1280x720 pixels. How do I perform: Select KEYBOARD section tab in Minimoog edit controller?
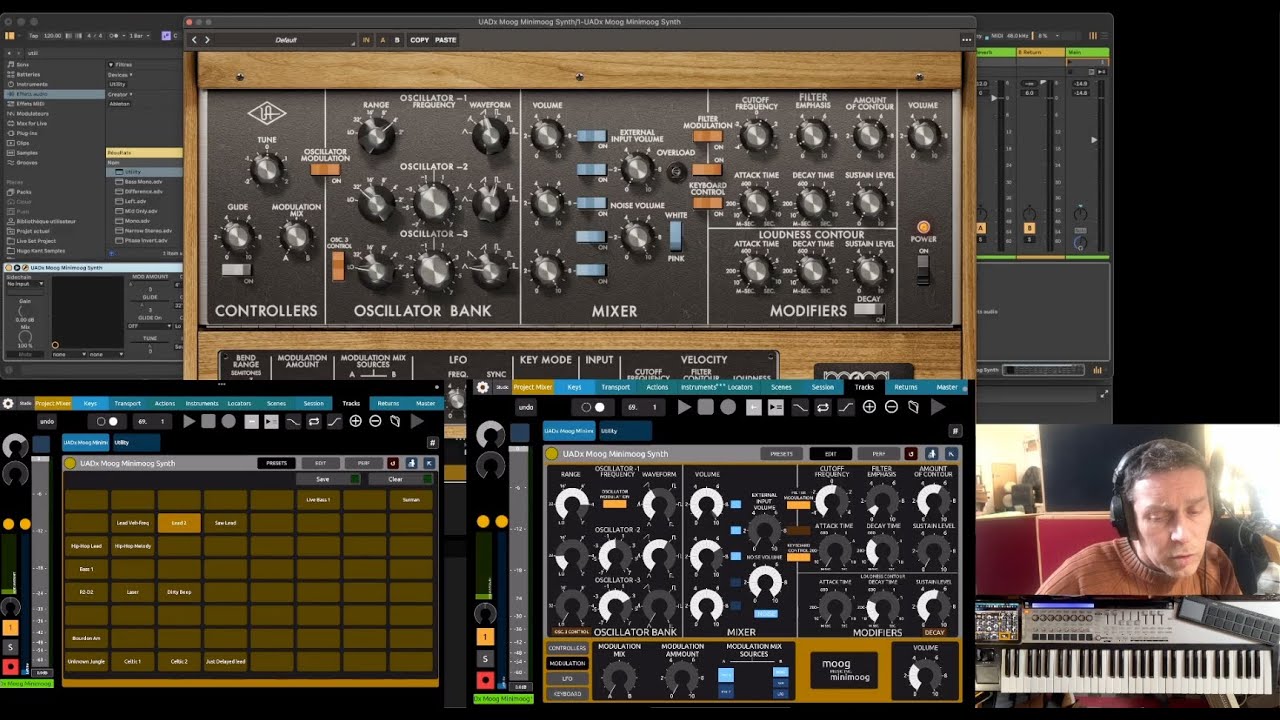point(567,693)
